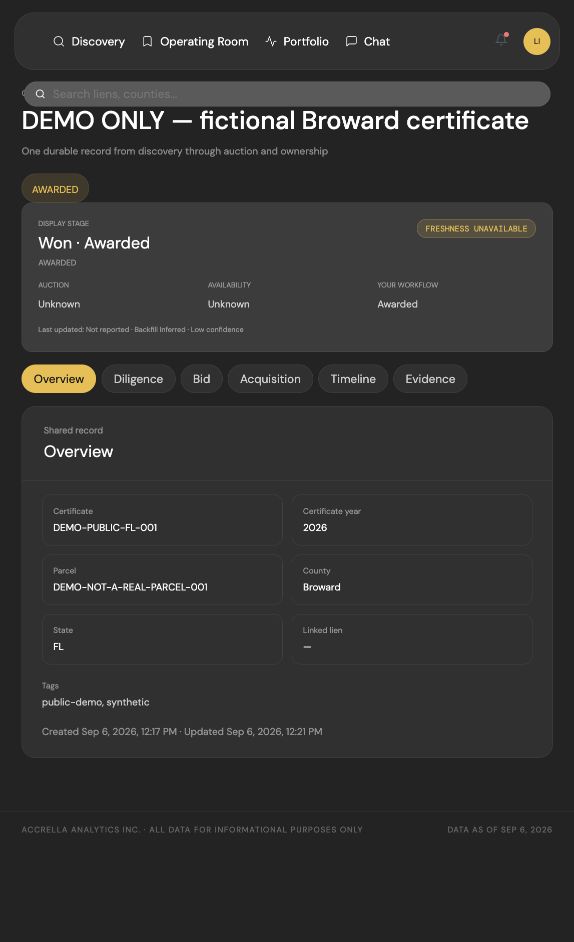Viewport: 574px width, 942px height.
Task: Click the Operating Room bookmark icon
Action: [147, 41]
